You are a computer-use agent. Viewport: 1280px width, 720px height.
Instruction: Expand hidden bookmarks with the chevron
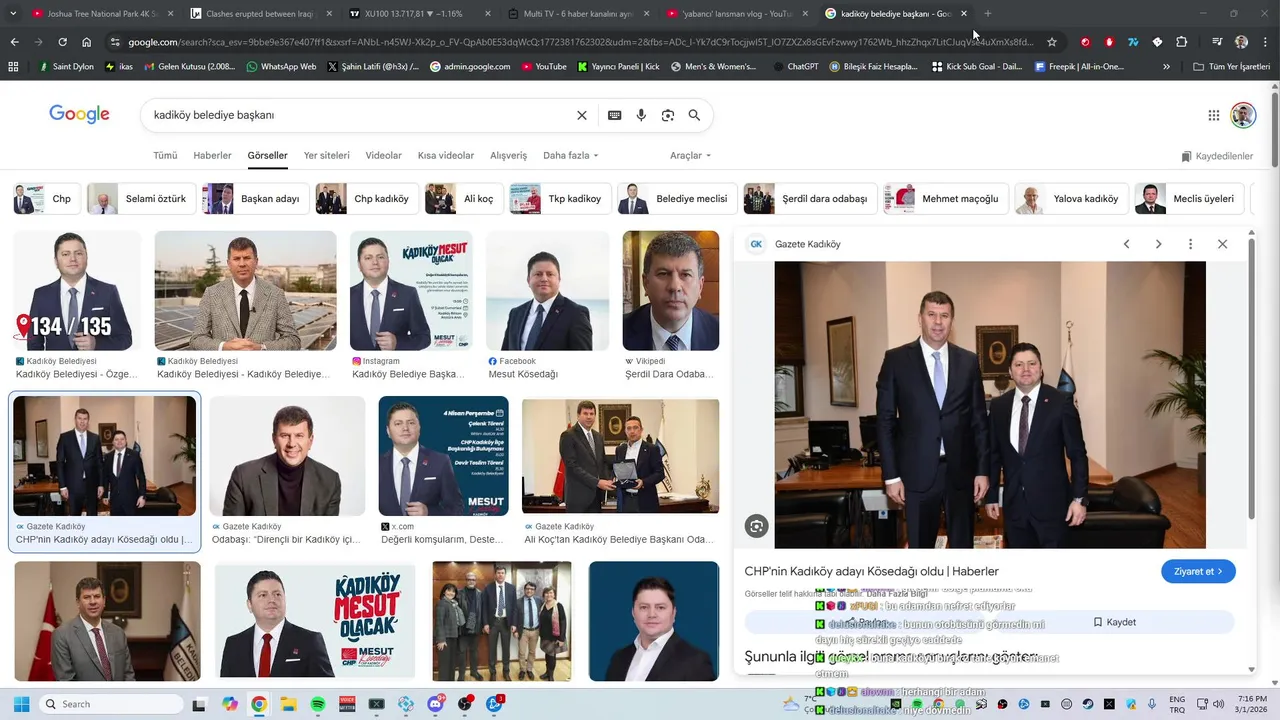1166,67
